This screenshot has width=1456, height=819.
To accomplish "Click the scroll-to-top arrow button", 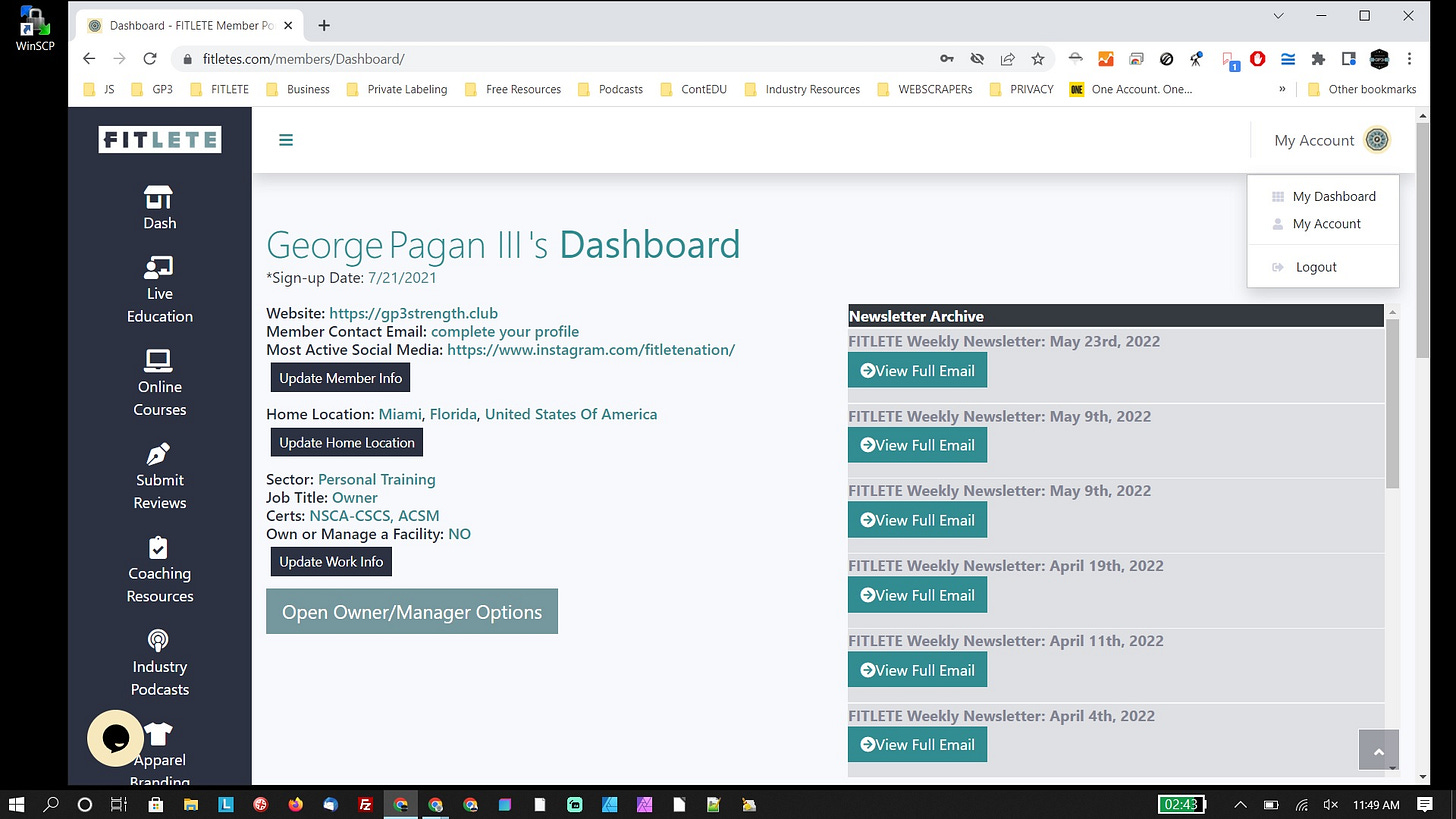I will 1378,751.
